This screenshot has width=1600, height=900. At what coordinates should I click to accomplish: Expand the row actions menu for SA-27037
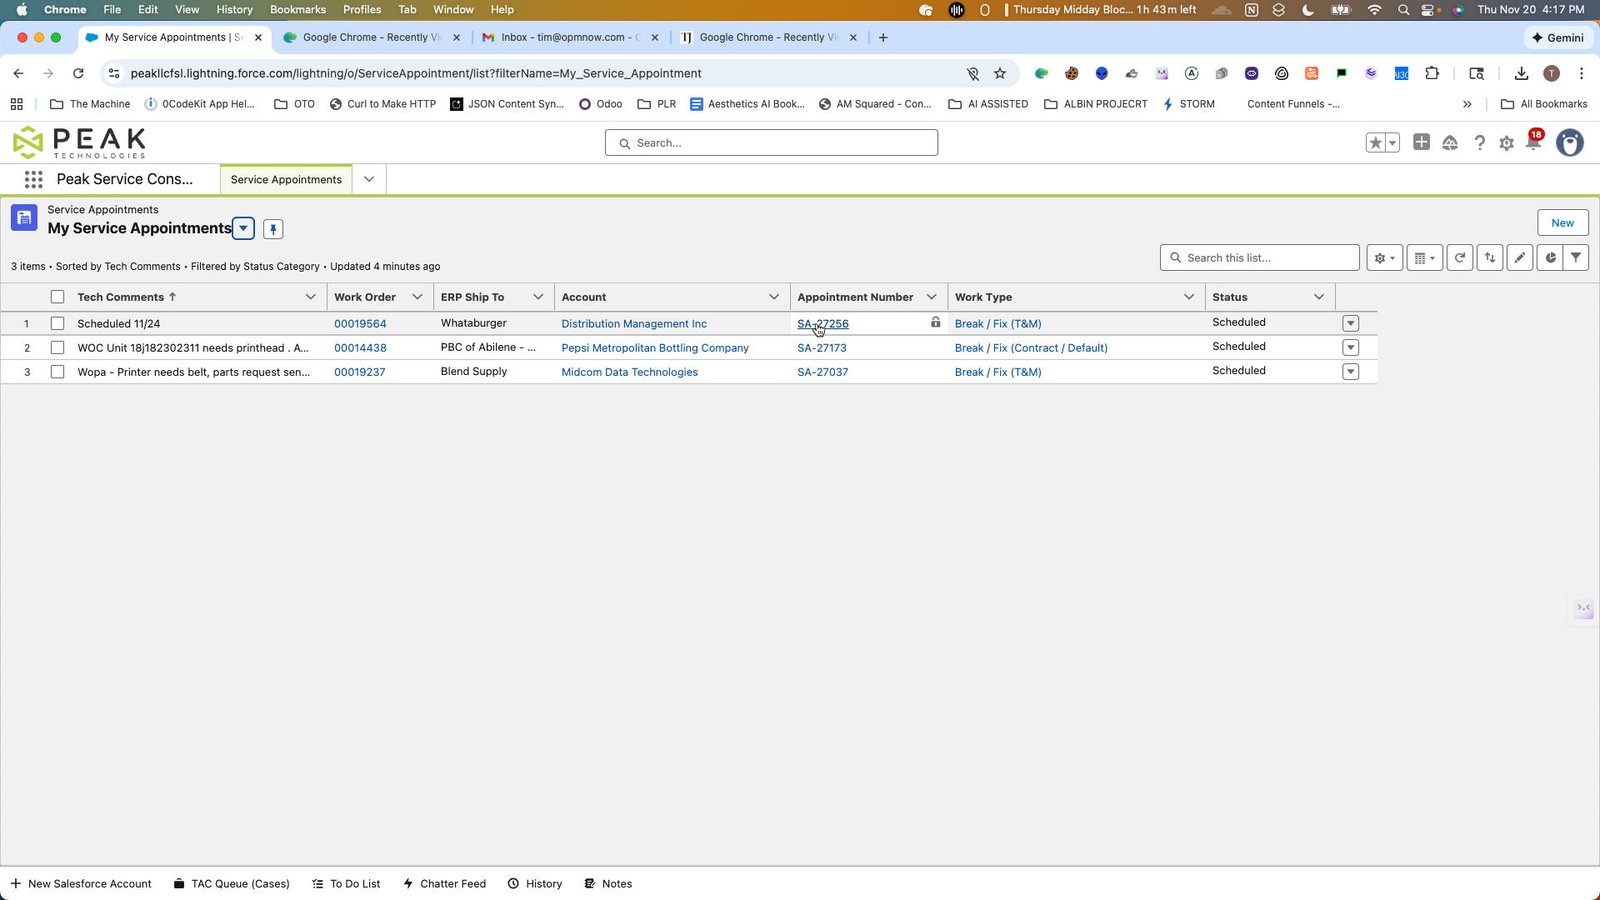click(1351, 372)
